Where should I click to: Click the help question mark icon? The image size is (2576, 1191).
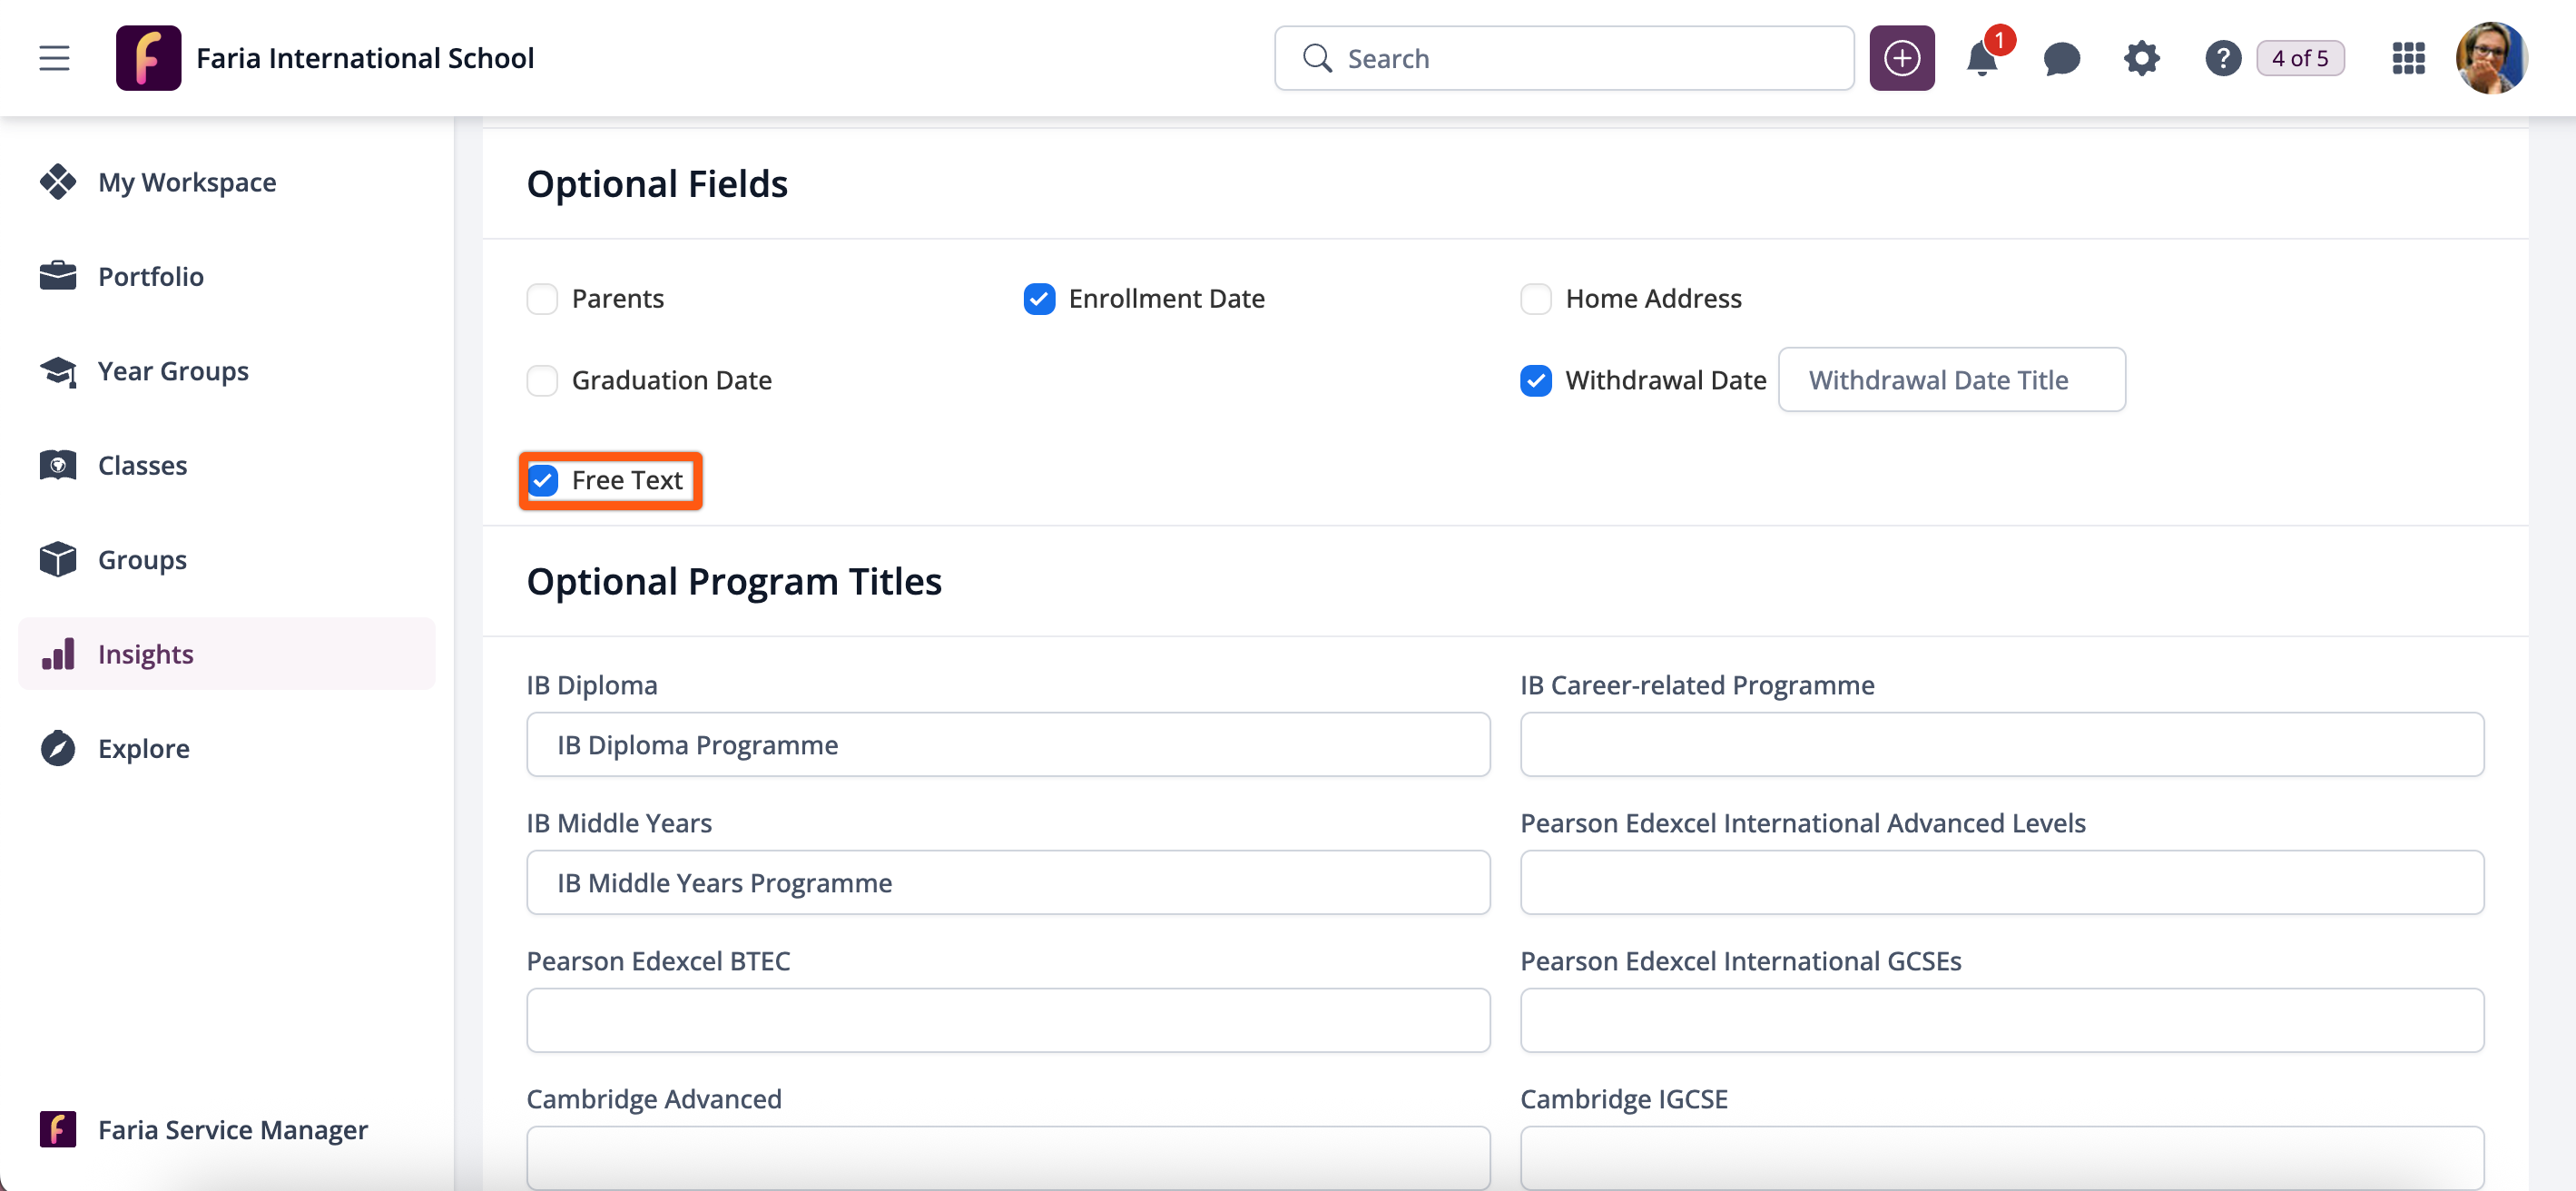[x=2222, y=58]
